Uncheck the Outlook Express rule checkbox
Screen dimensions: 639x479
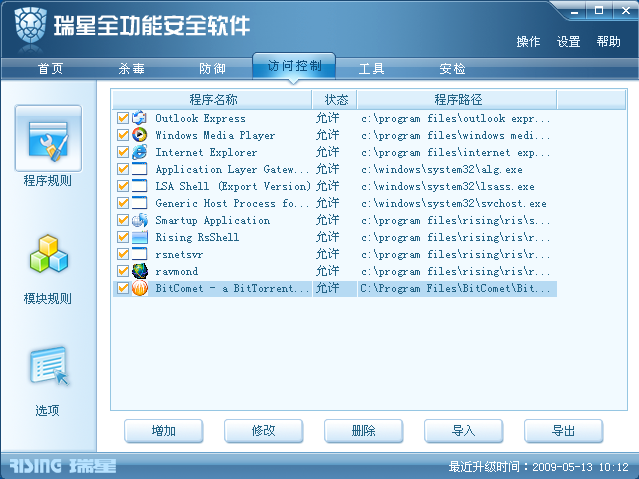pos(123,118)
